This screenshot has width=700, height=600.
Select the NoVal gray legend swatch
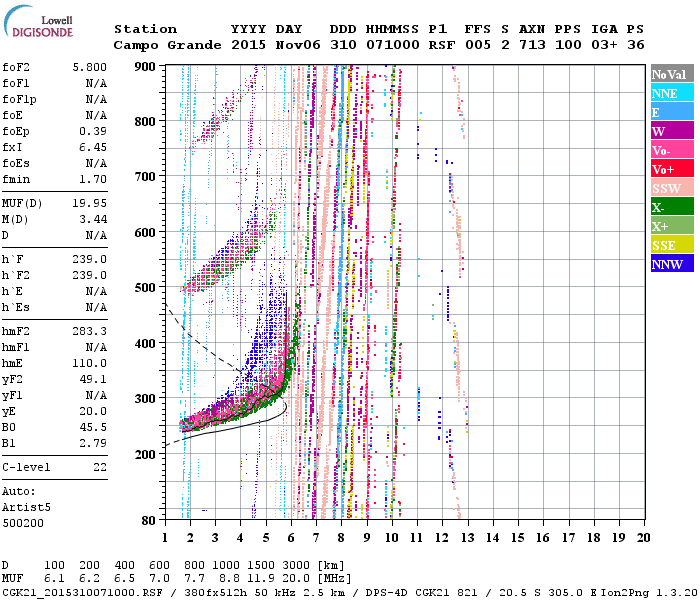(672, 74)
